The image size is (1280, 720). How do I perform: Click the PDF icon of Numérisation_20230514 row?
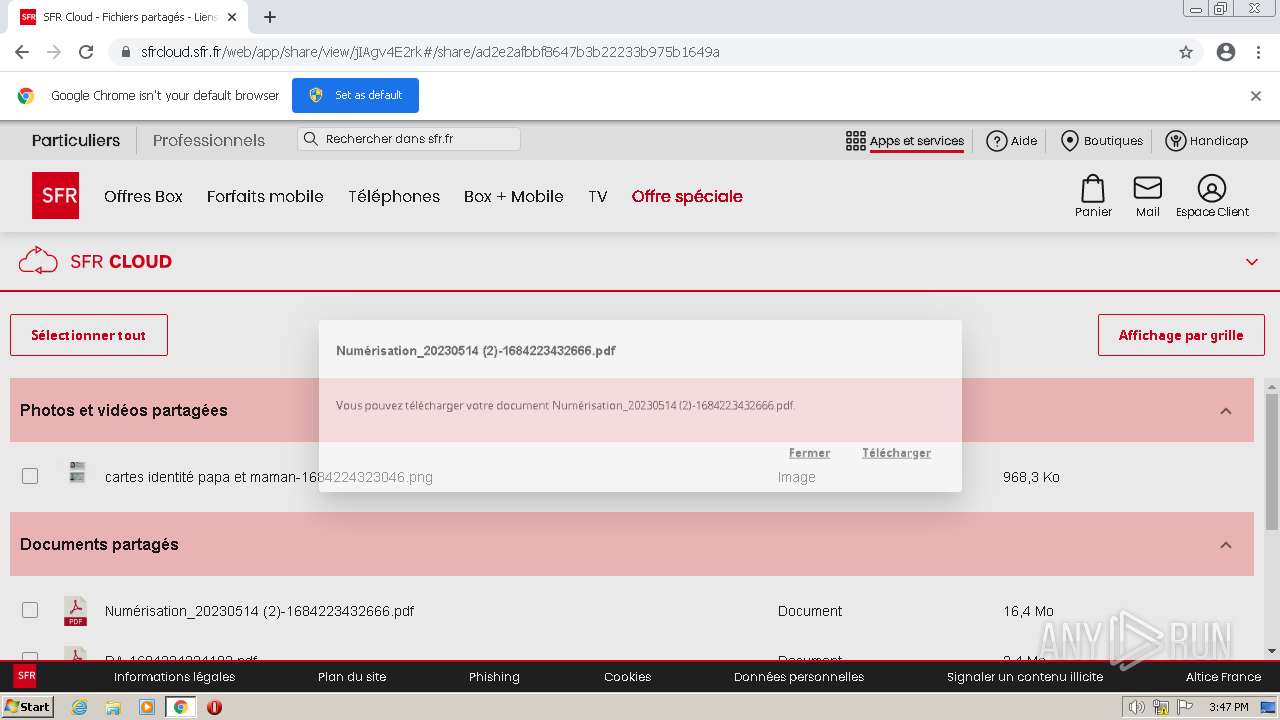tap(75, 611)
